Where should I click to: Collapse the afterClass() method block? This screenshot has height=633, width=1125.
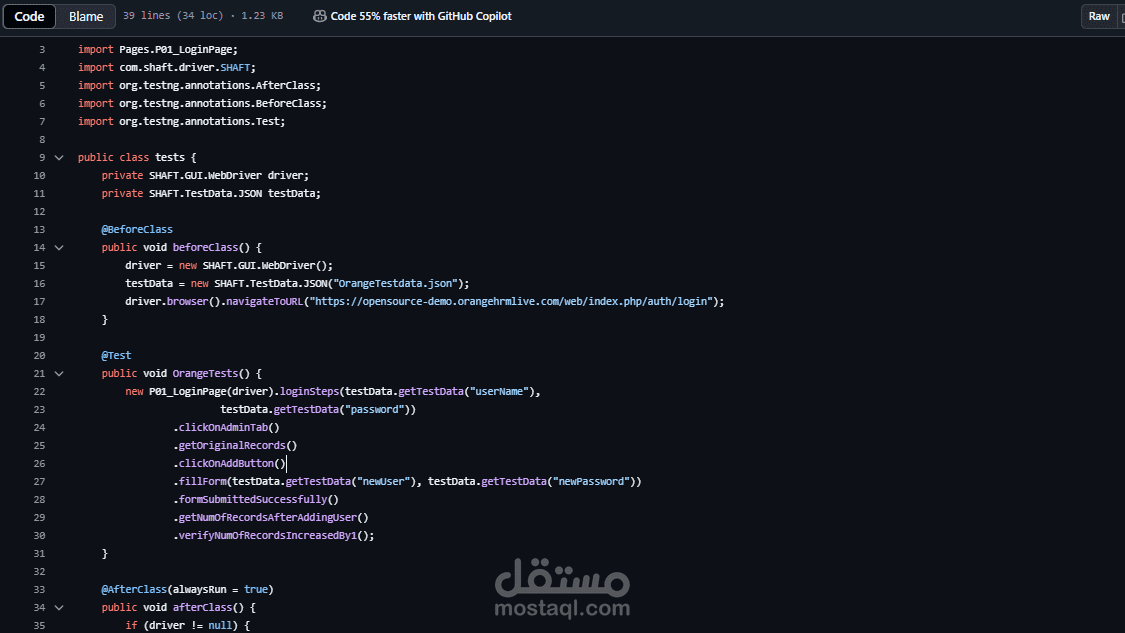point(59,607)
